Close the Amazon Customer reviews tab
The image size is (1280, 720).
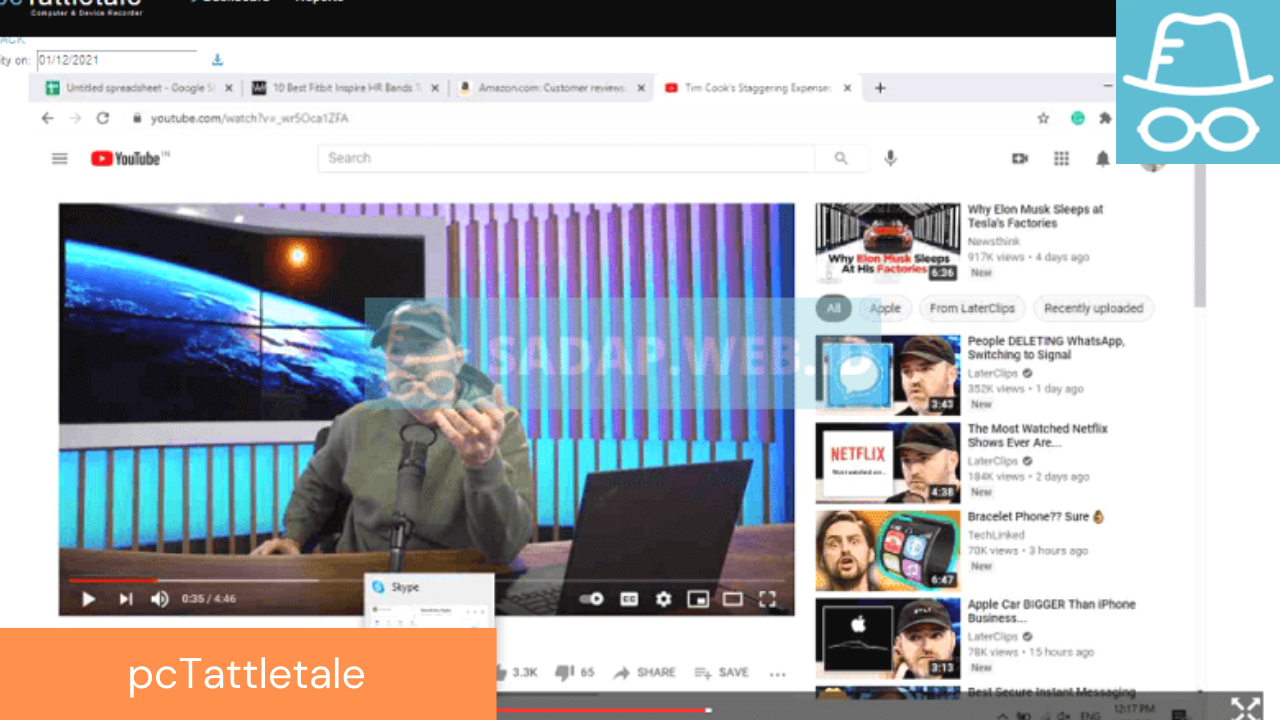[641, 88]
